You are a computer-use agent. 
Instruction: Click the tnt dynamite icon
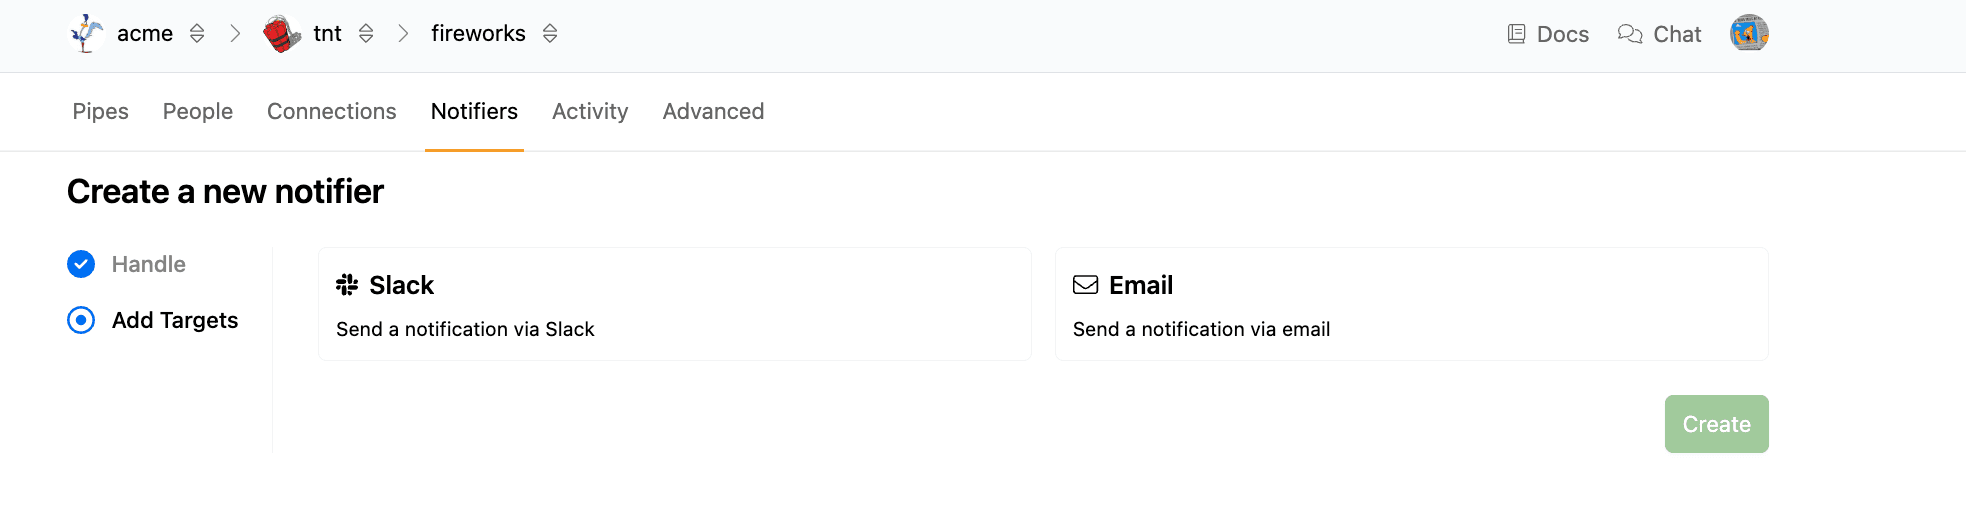[282, 34]
